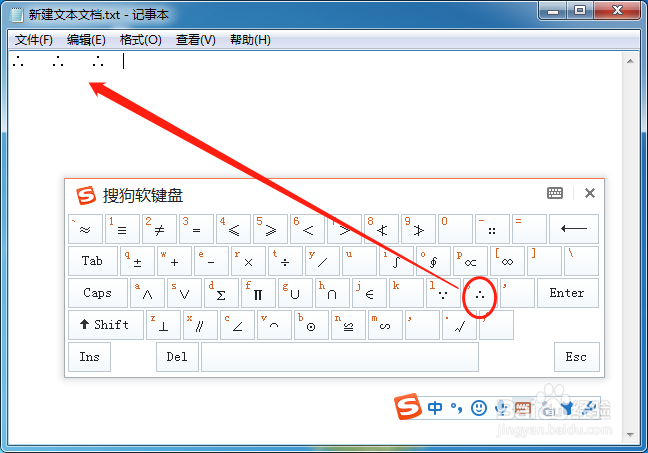The width and height of the screenshot is (648, 453).
Task: Click the congruent ≌ key labeled n
Action: 348,325
